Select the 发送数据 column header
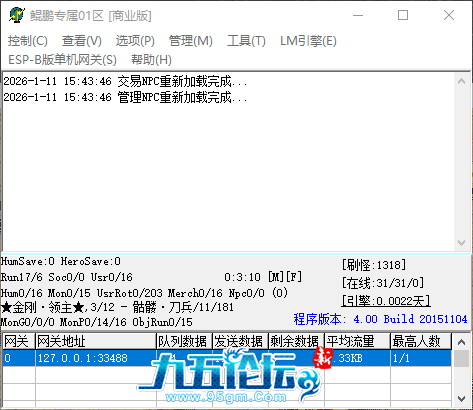This screenshot has width=473, height=410. (x=240, y=341)
